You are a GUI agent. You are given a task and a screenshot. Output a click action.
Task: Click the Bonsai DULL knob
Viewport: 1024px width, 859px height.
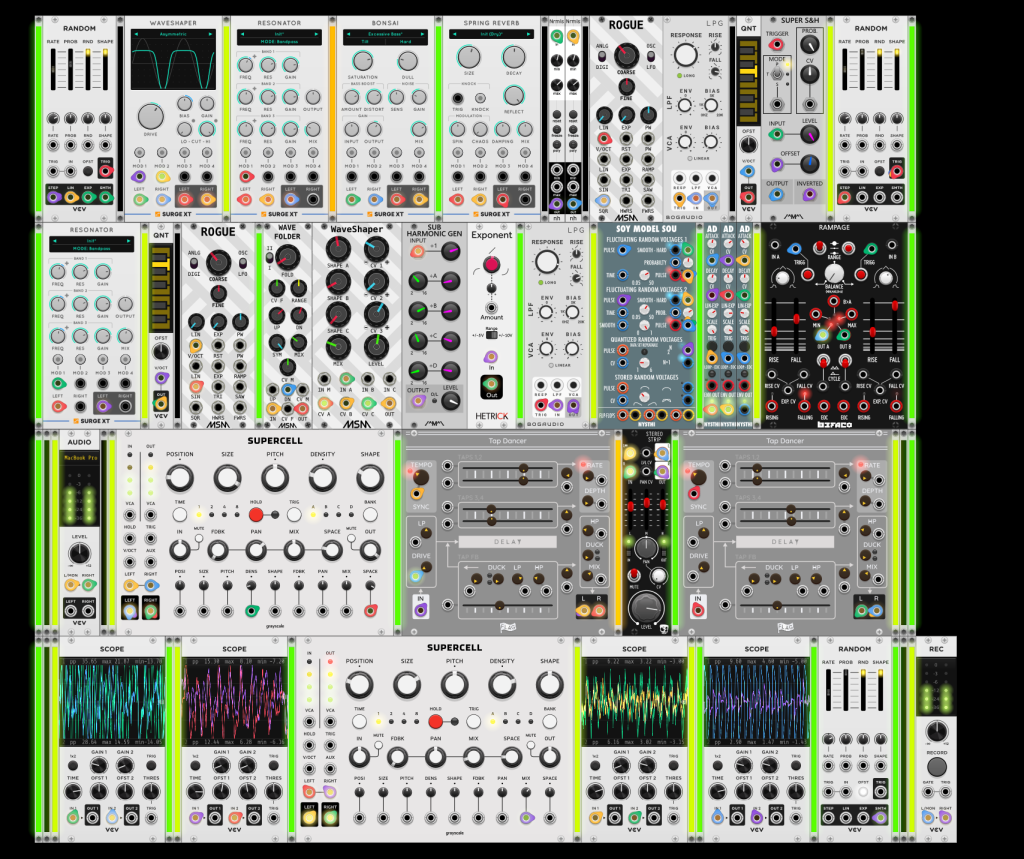pos(408,61)
